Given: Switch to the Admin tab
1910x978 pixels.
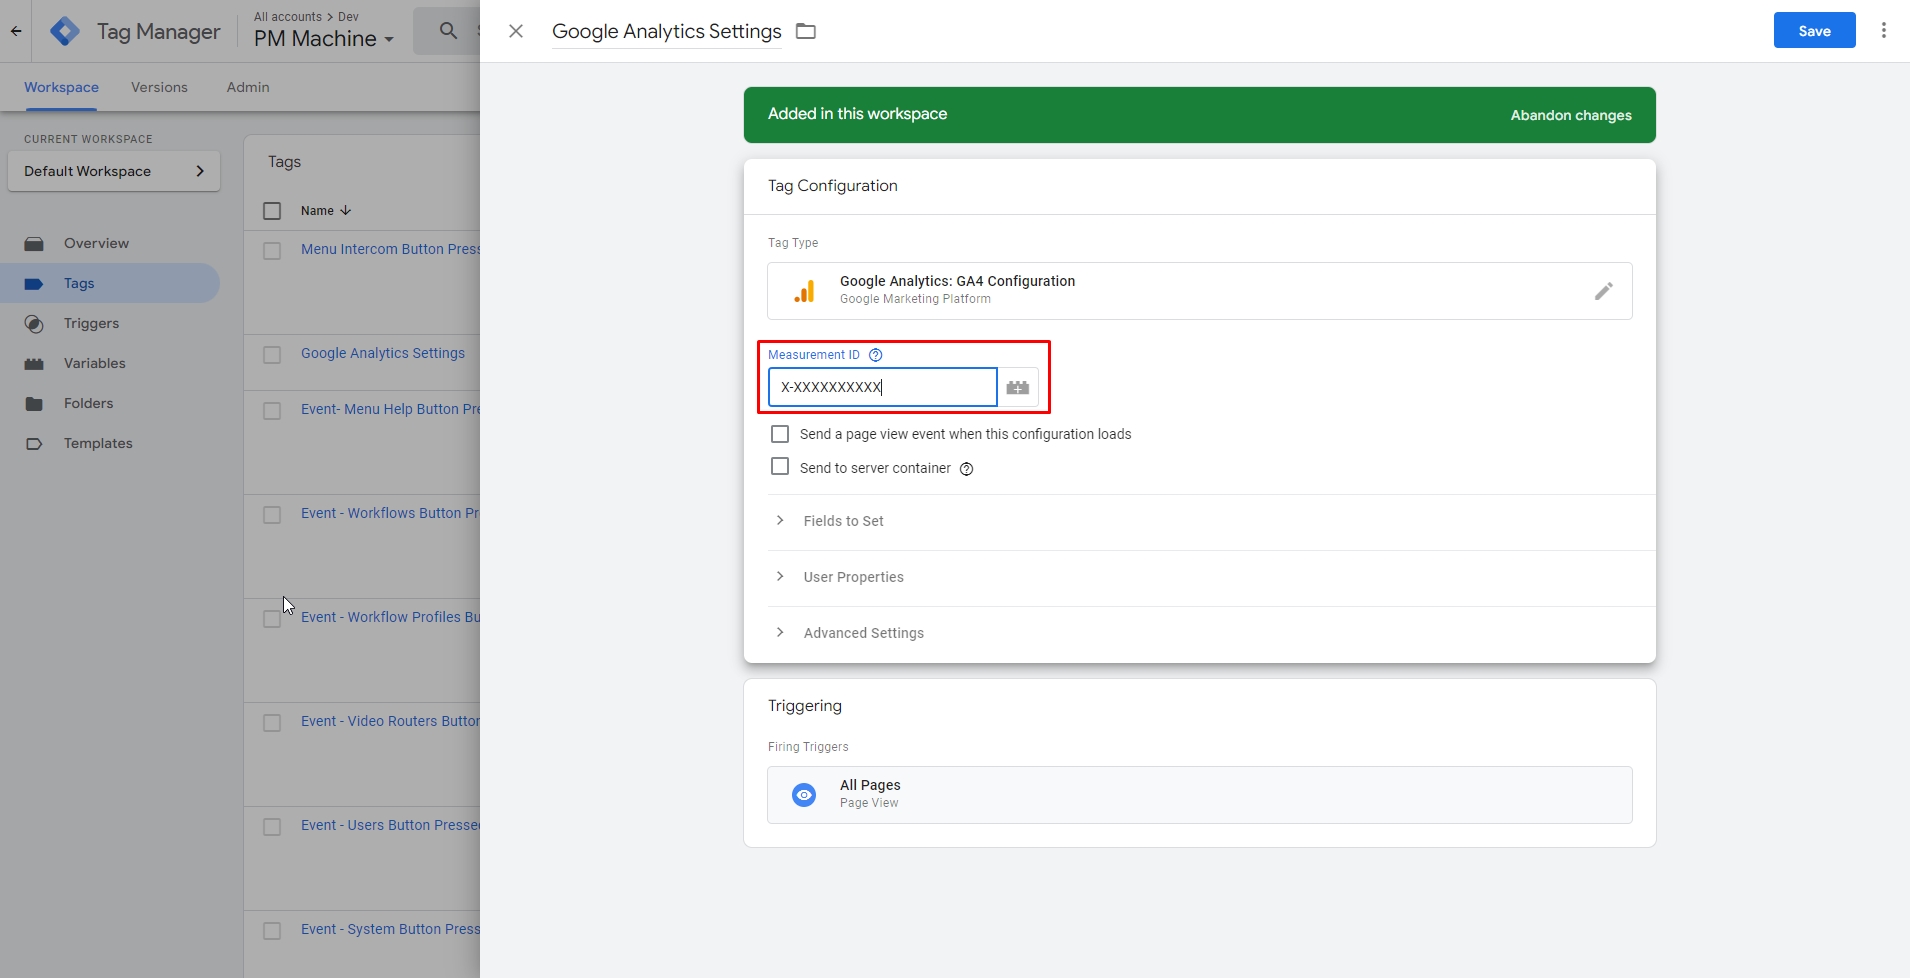Looking at the screenshot, I should click(248, 87).
